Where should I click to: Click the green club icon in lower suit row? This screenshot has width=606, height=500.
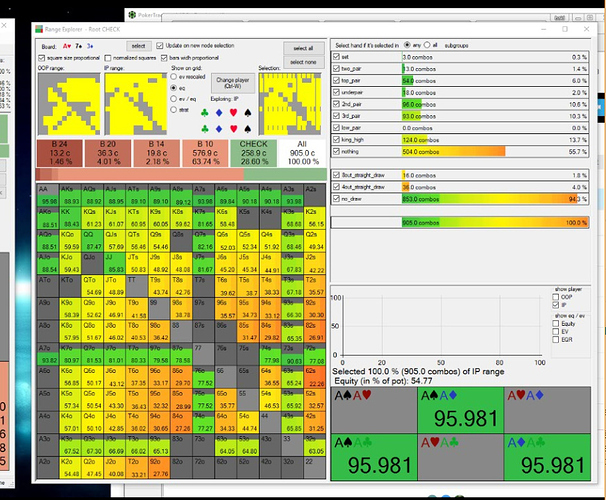pos(205,128)
